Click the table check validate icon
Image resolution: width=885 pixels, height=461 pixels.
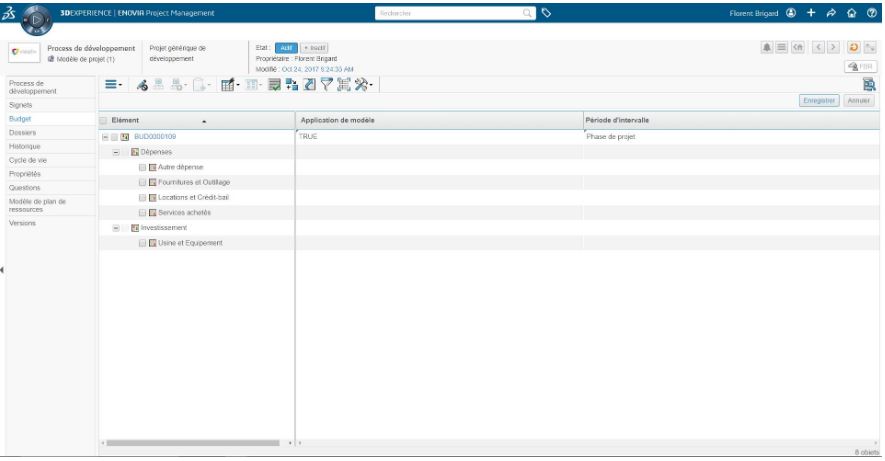coord(274,85)
